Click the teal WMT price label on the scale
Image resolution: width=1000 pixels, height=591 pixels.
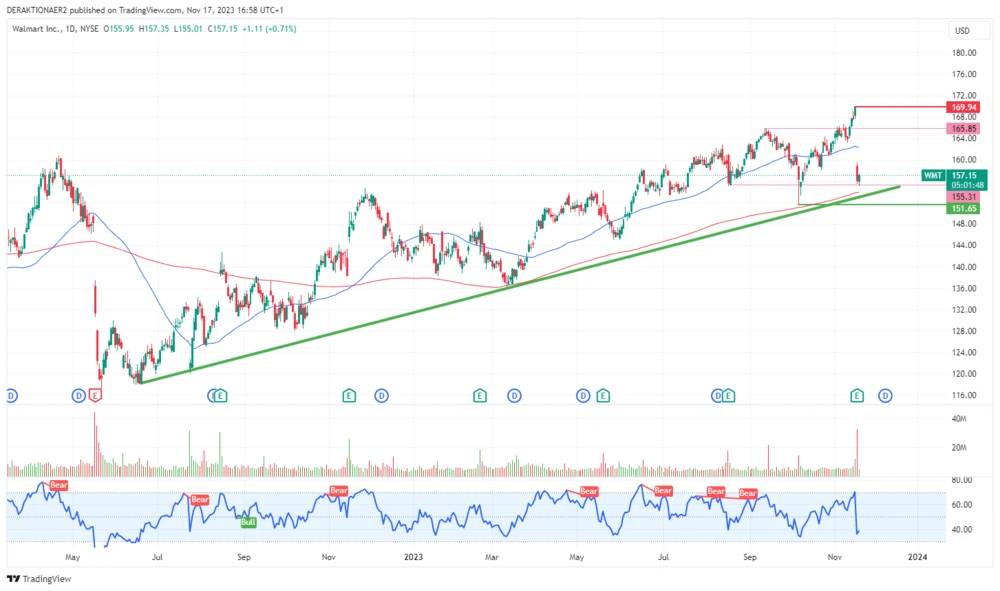[932, 175]
